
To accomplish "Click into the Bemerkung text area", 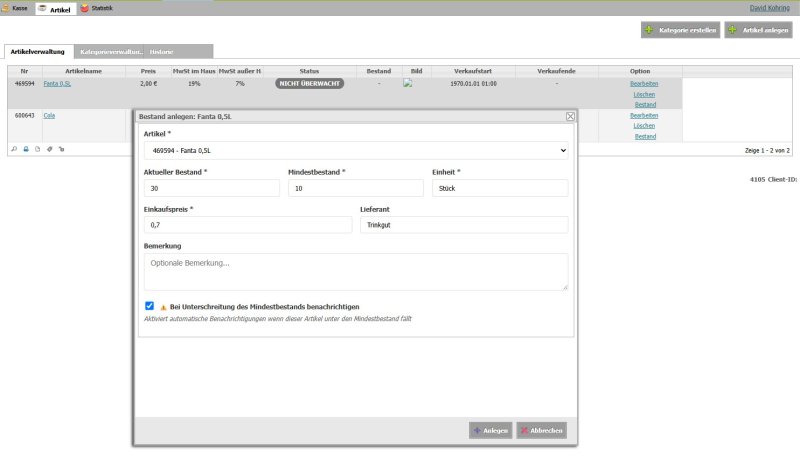I will click(x=356, y=272).
